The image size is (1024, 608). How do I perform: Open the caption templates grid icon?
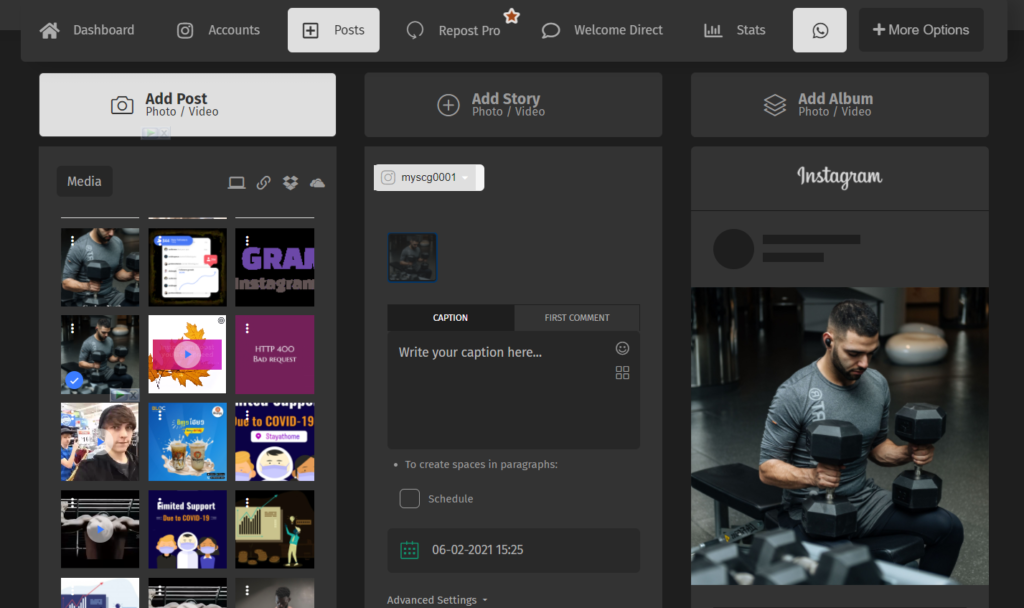point(622,372)
